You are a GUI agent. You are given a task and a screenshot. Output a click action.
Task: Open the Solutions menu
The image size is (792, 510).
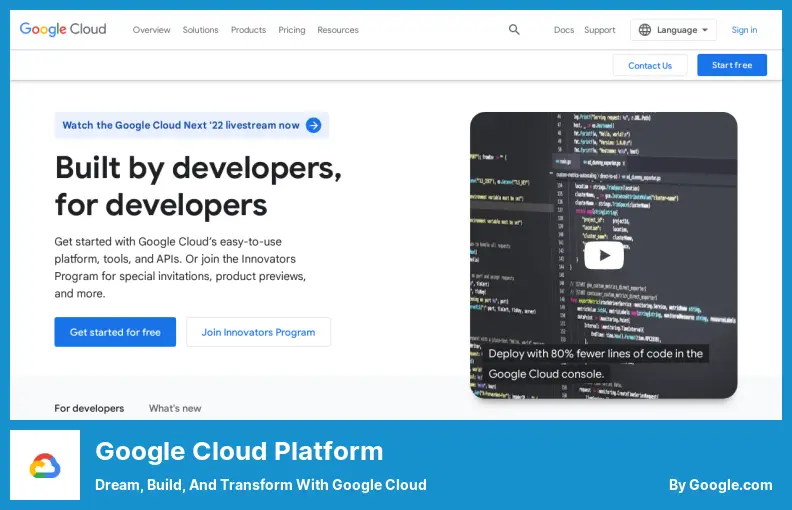(x=201, y=30)
